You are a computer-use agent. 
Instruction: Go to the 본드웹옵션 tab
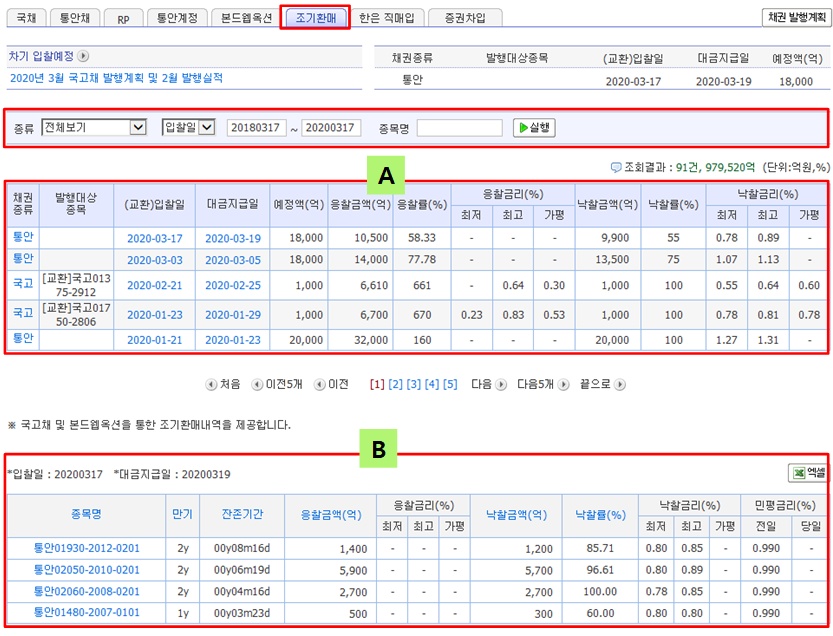tap(246, 18)
